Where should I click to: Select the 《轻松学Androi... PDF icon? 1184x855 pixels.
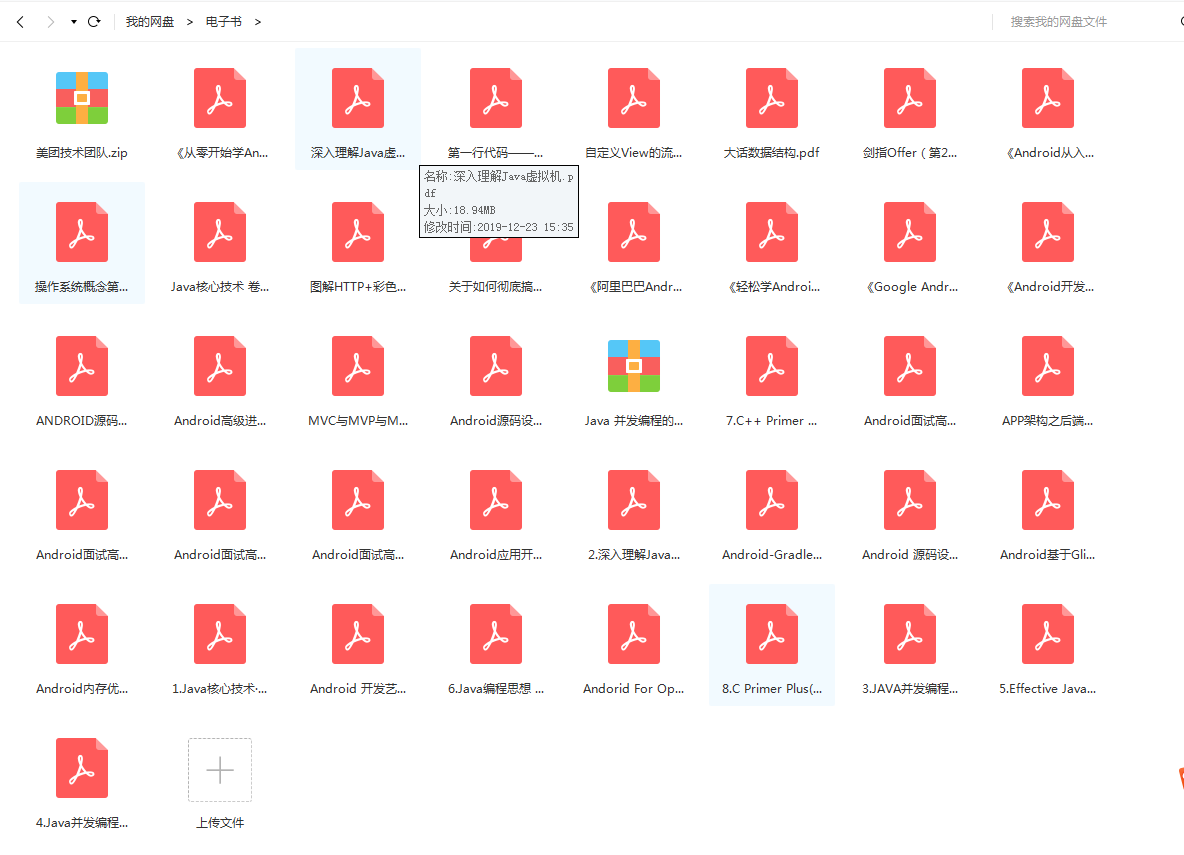click(x=772, y=232)
